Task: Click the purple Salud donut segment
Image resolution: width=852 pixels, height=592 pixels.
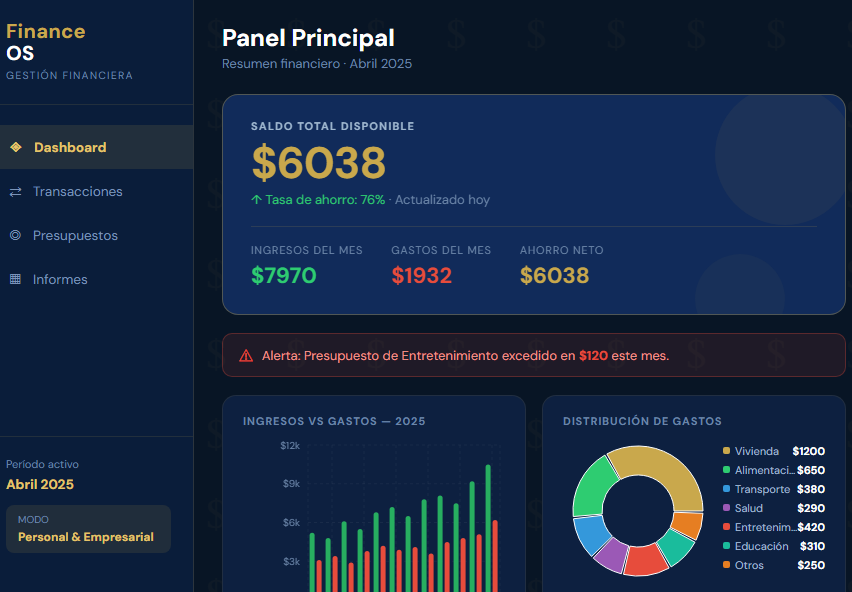Action: click(x=611, y=556)
